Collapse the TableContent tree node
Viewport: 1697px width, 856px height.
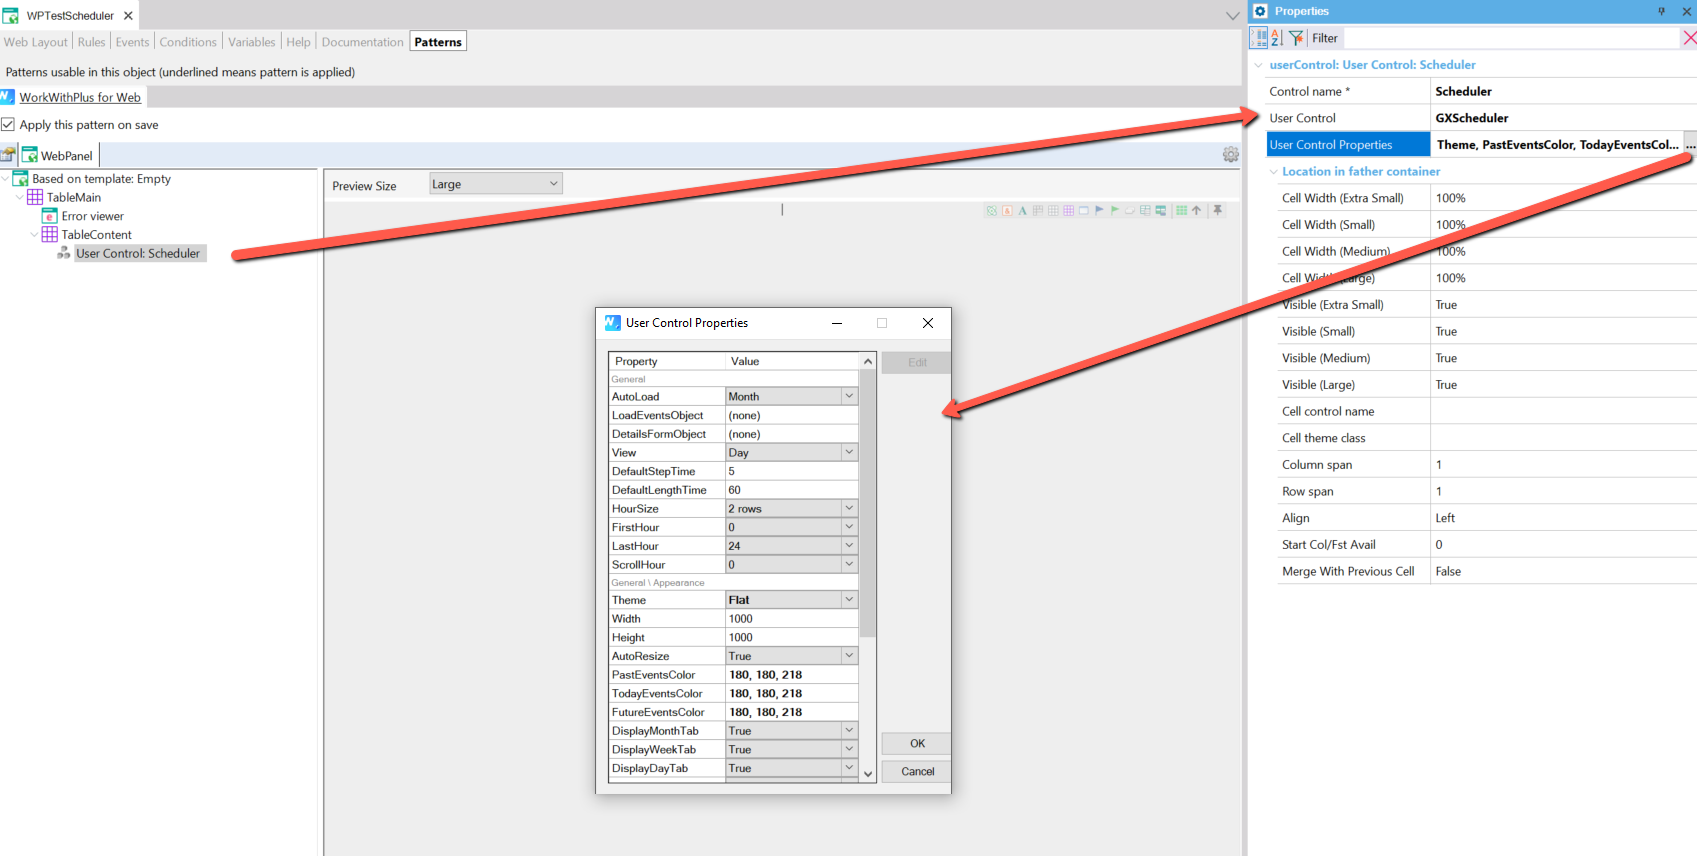pyautogui.click(x=34, y=235)
